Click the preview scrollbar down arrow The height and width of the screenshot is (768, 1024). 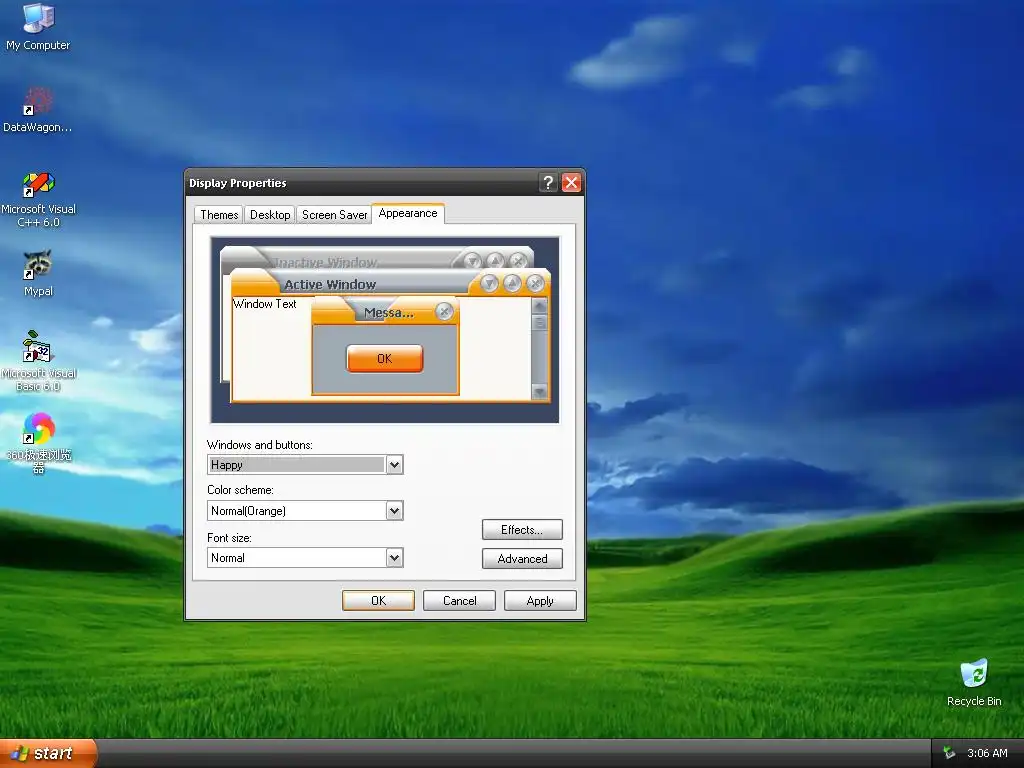pos(539,392)
